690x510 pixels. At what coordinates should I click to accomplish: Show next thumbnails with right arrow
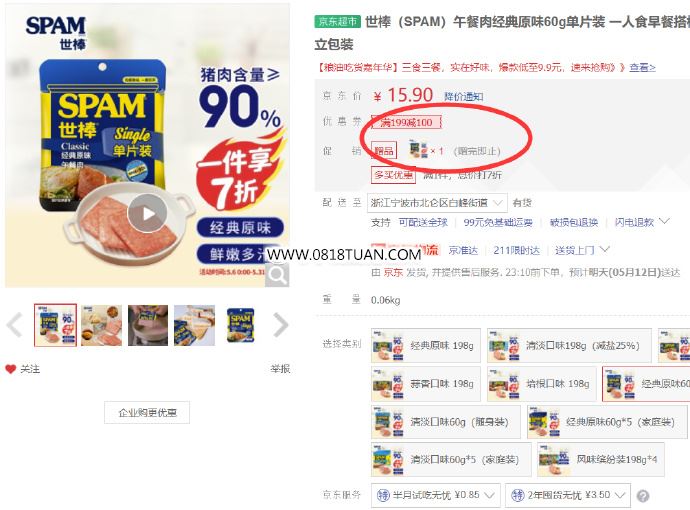(280, 325)
